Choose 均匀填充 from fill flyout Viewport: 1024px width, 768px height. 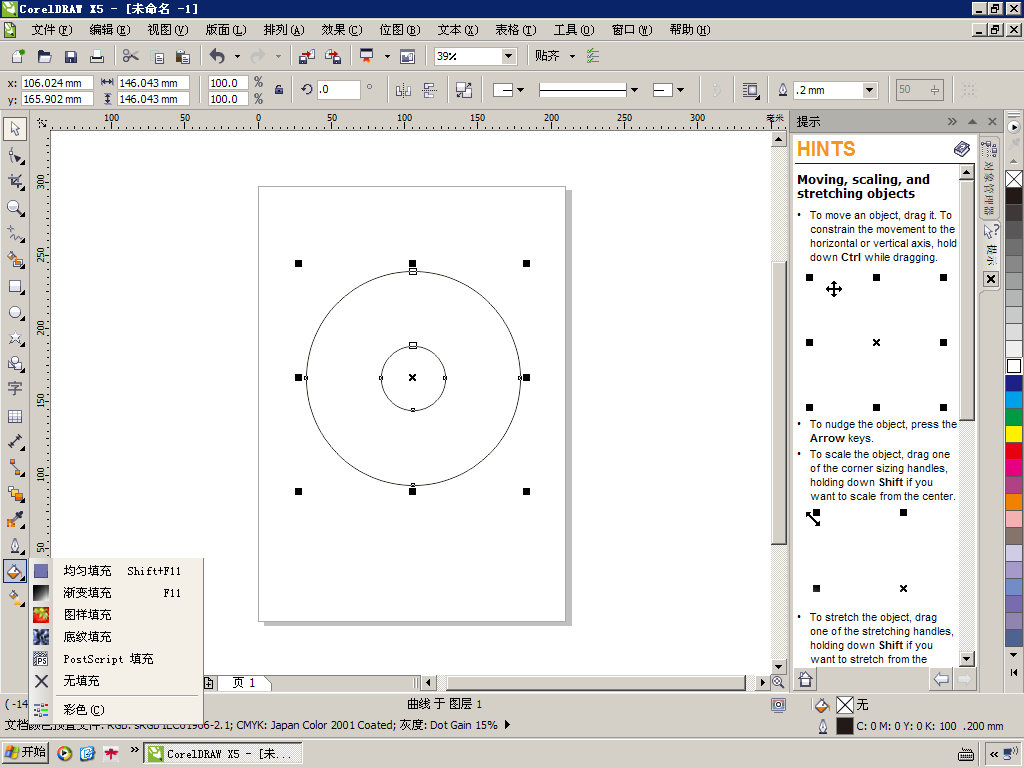pos(116,571)
